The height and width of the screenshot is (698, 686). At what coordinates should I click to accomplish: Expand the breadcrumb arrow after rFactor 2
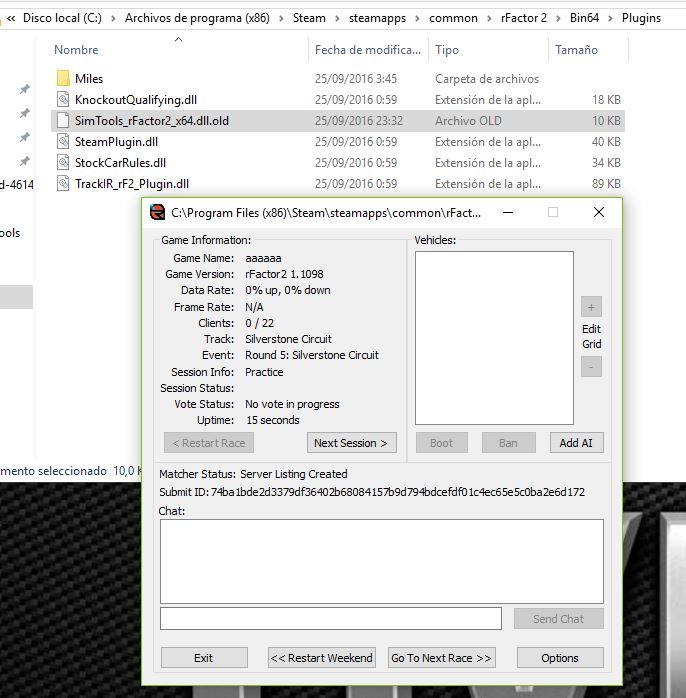point(558,18)
